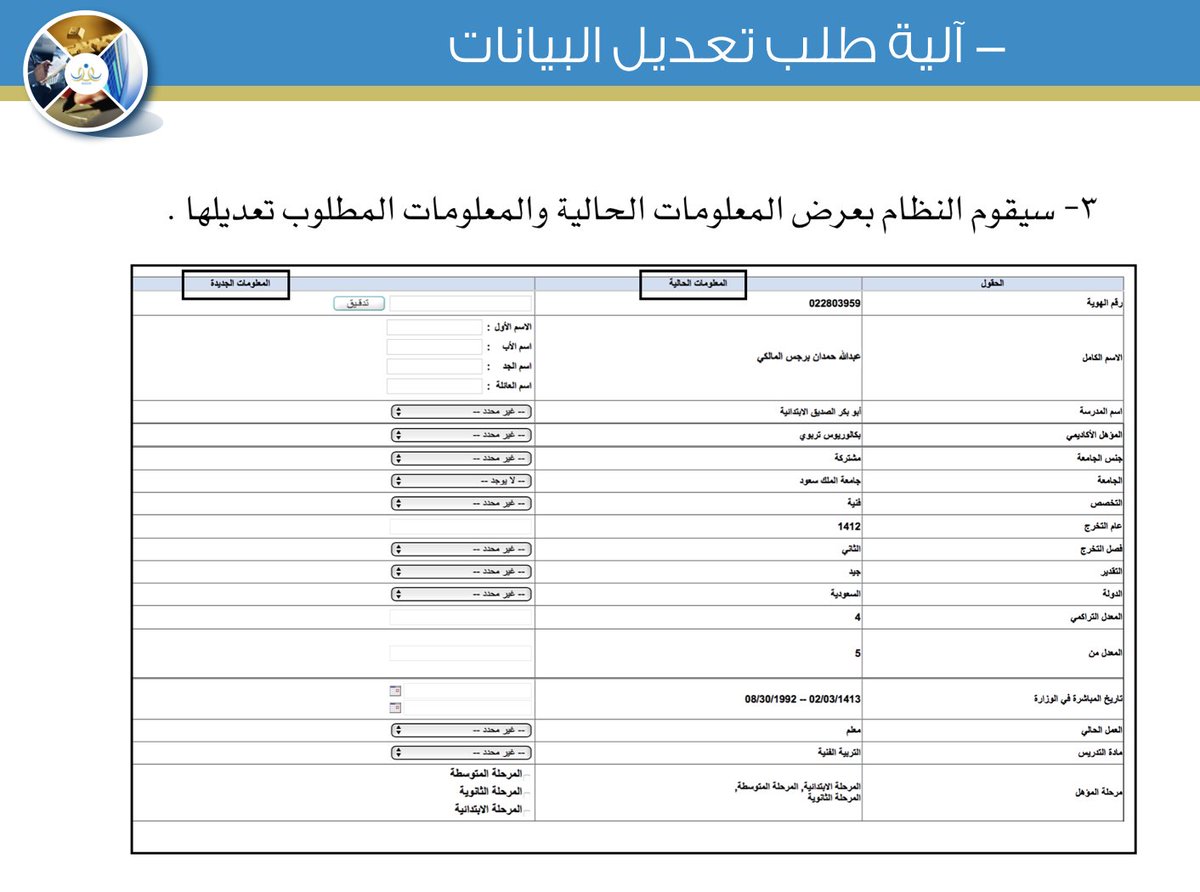Open the new مادة التدريس dropdown
The image size is (1200, 892).
tap(461, 752)
